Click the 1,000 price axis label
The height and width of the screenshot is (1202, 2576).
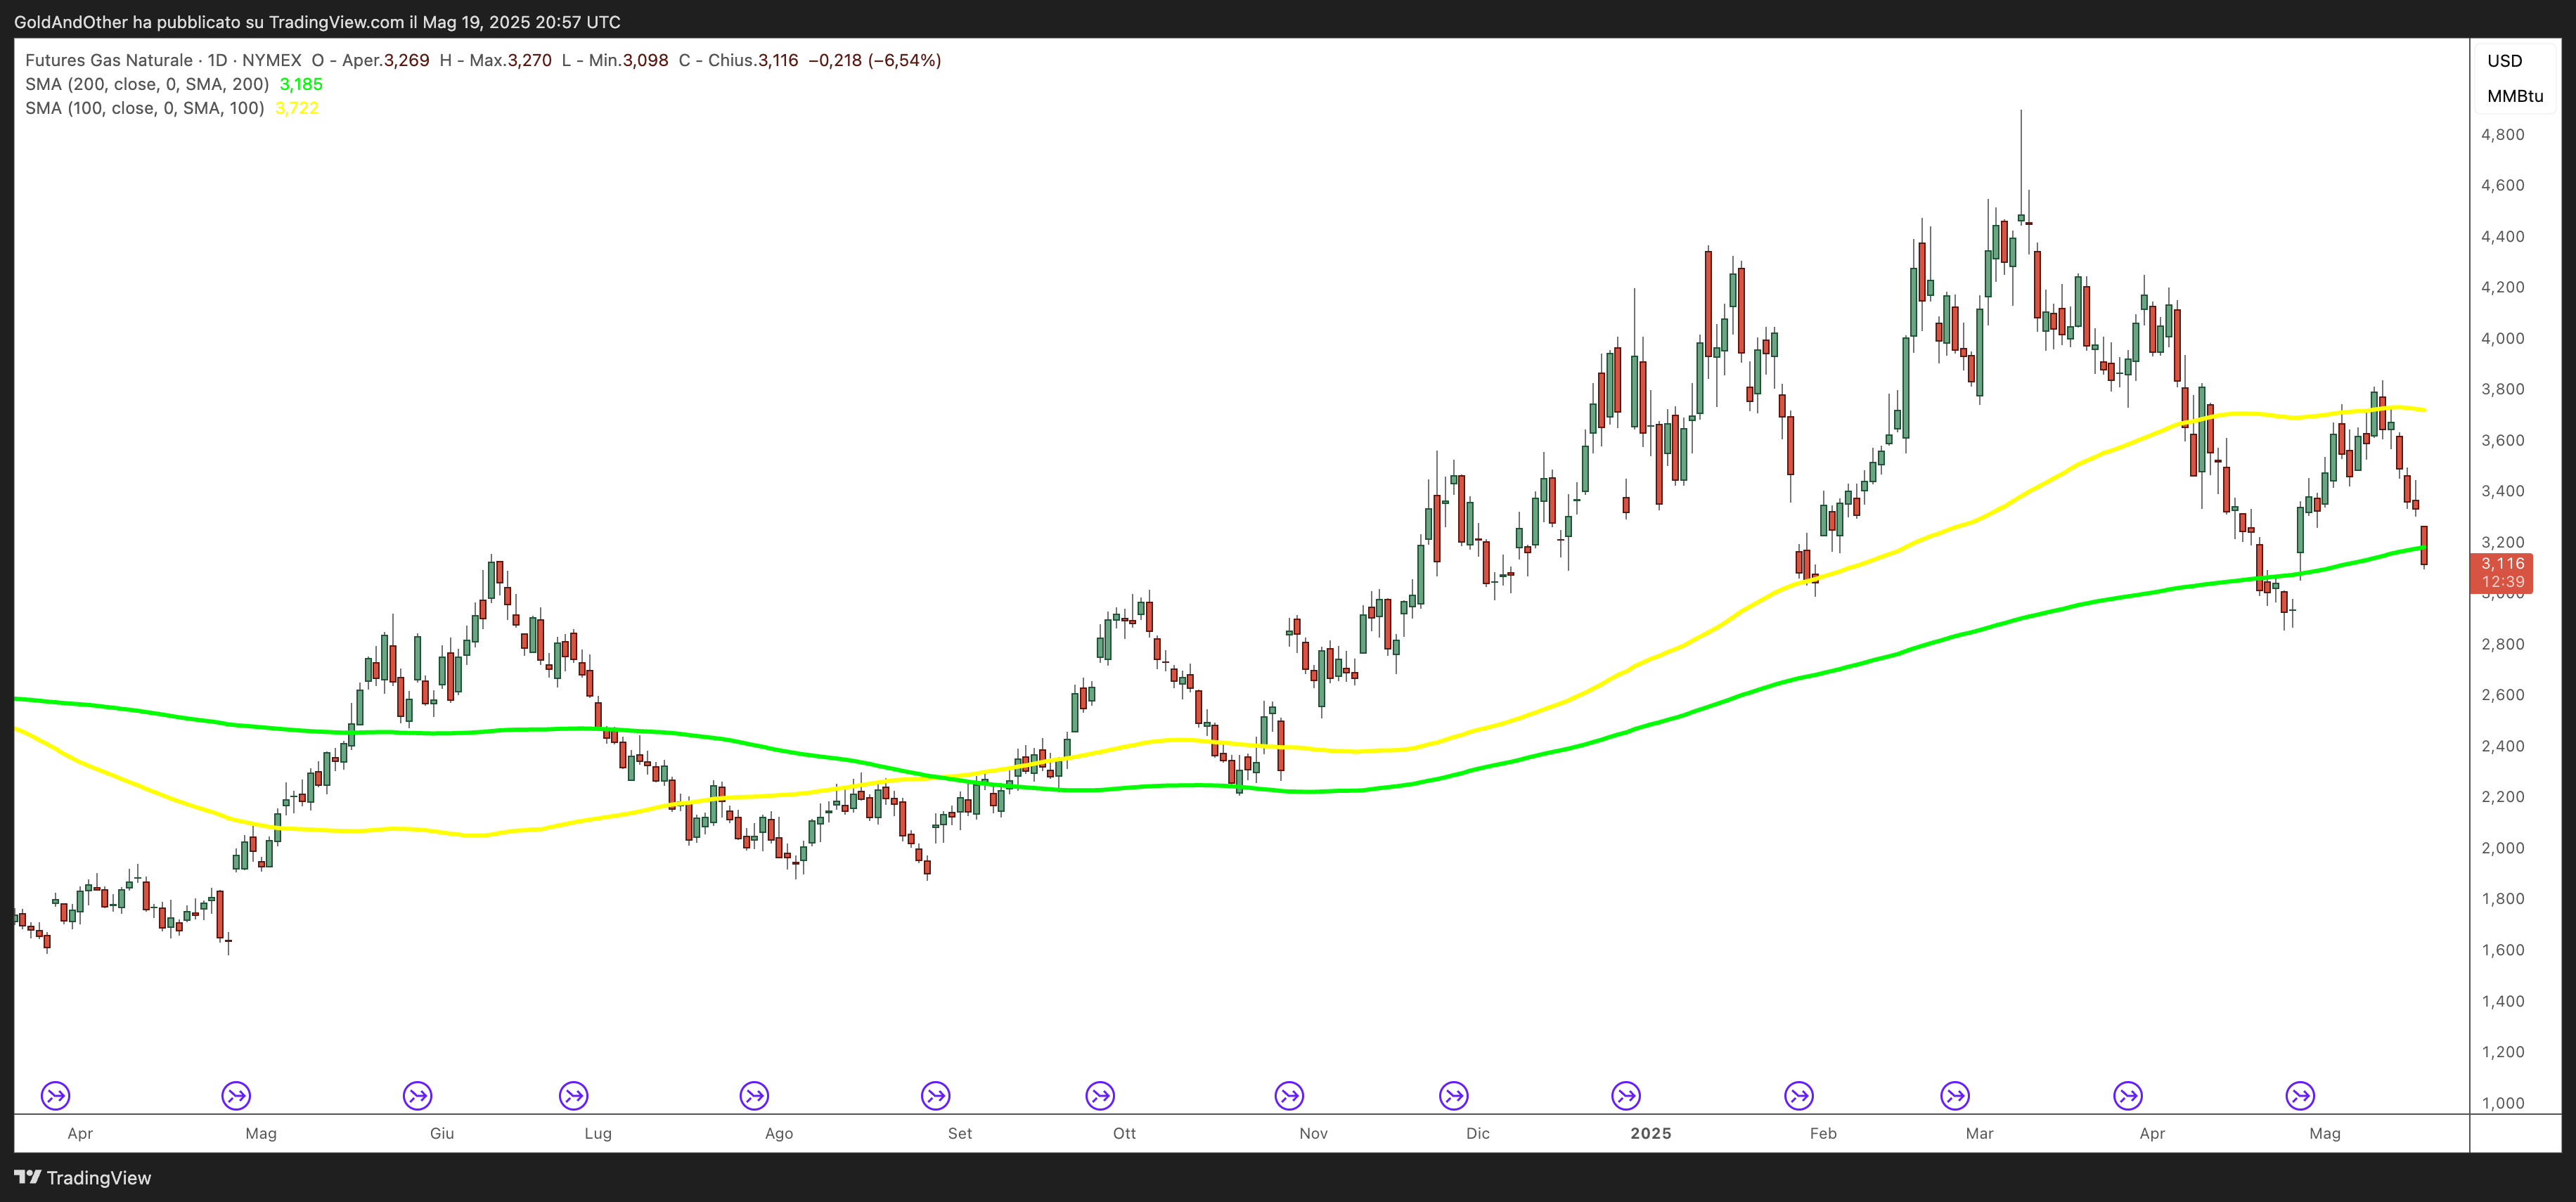click(2503, 1103)
